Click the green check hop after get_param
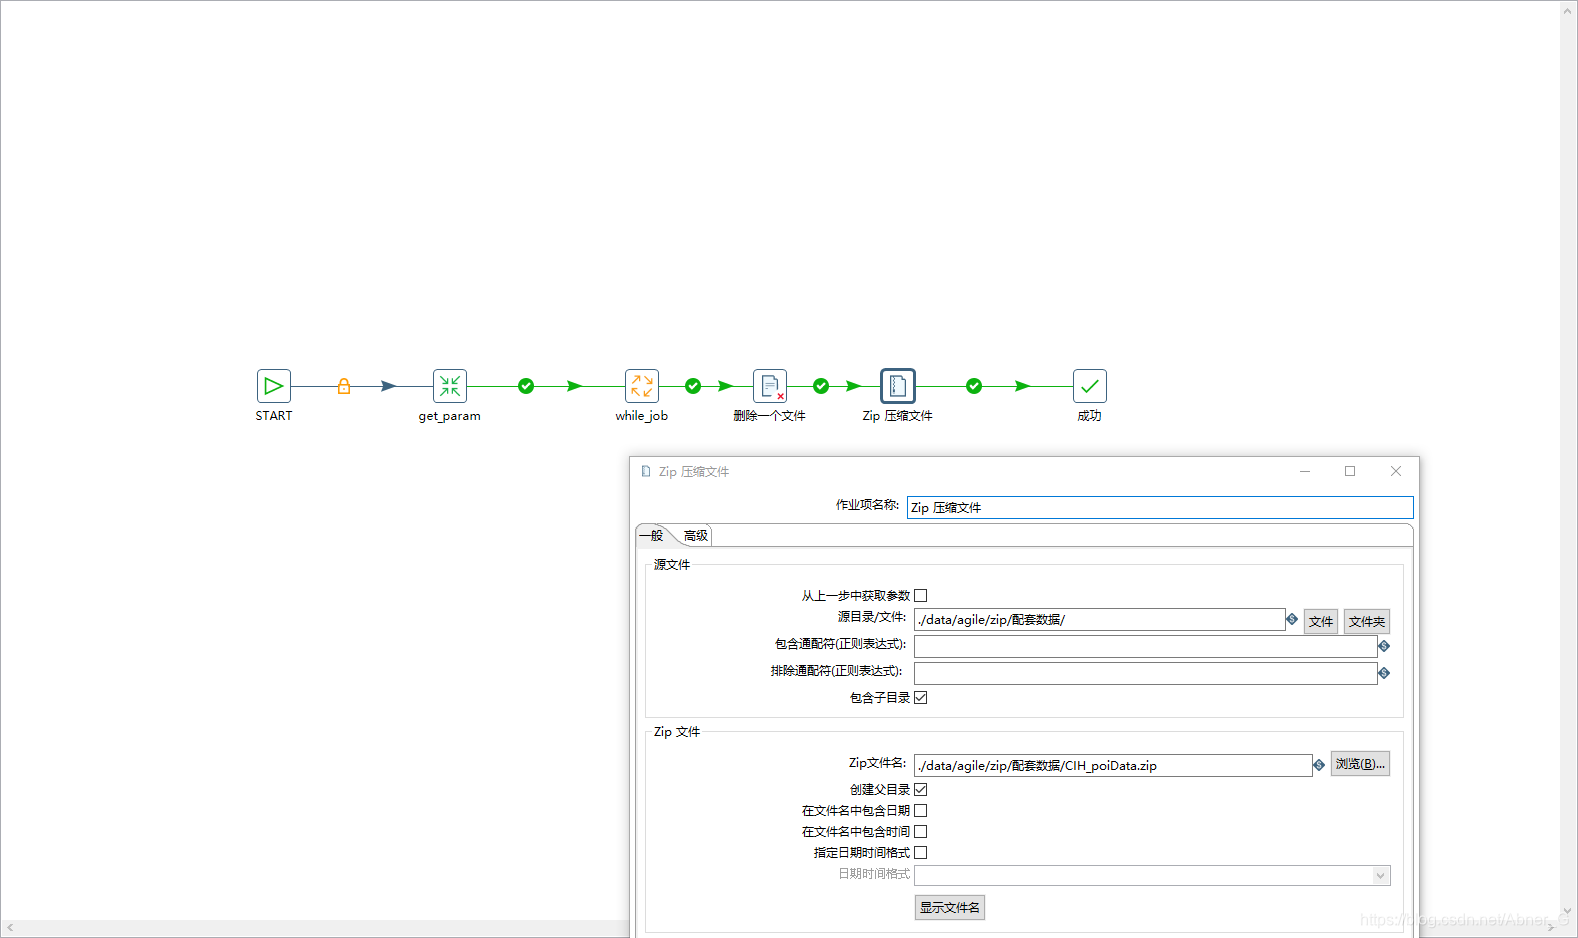 [526, 386]
